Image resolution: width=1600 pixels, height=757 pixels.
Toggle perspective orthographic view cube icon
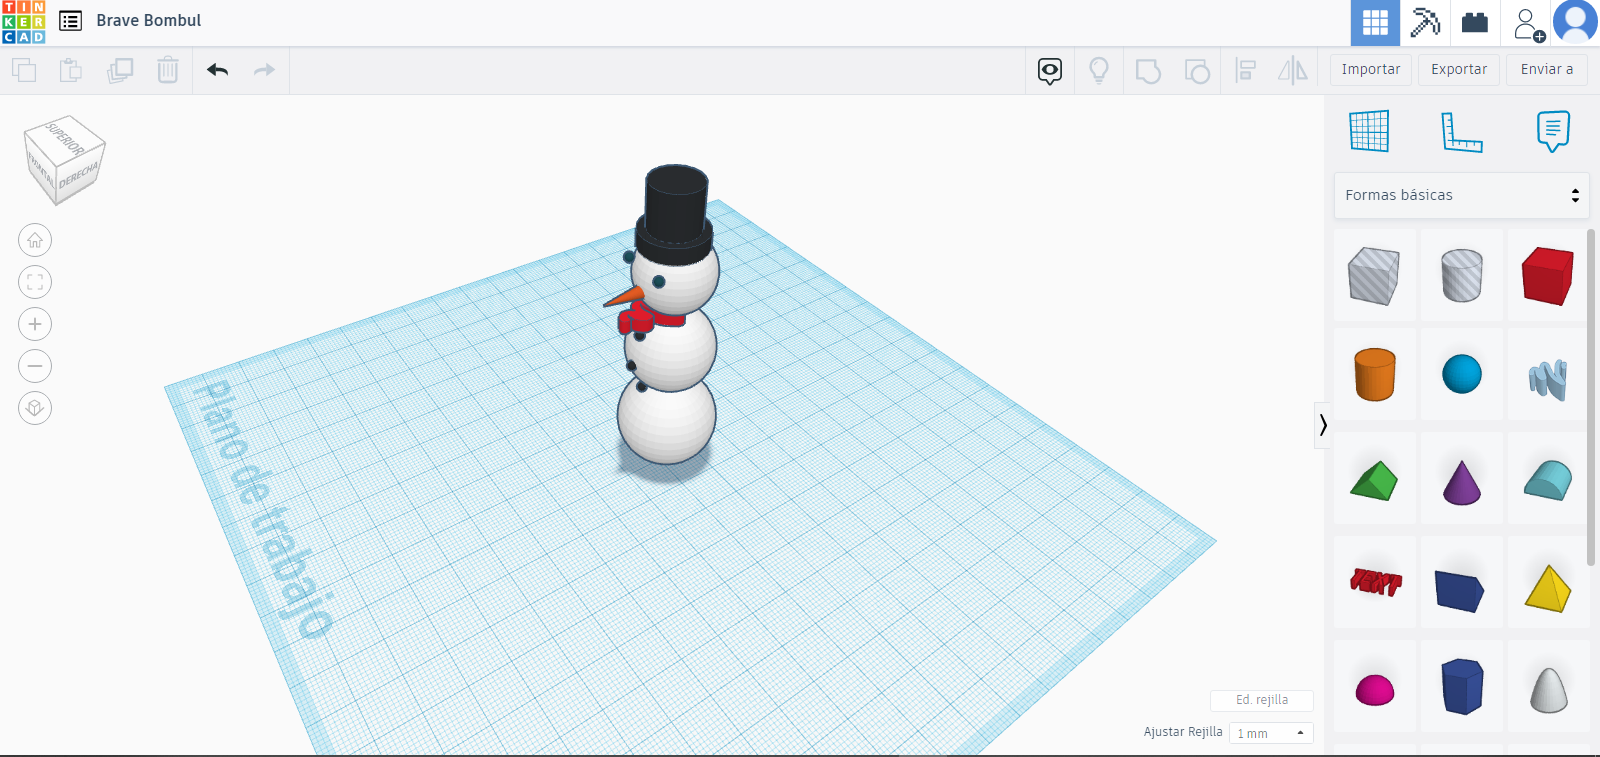click(x=35, y=408)
